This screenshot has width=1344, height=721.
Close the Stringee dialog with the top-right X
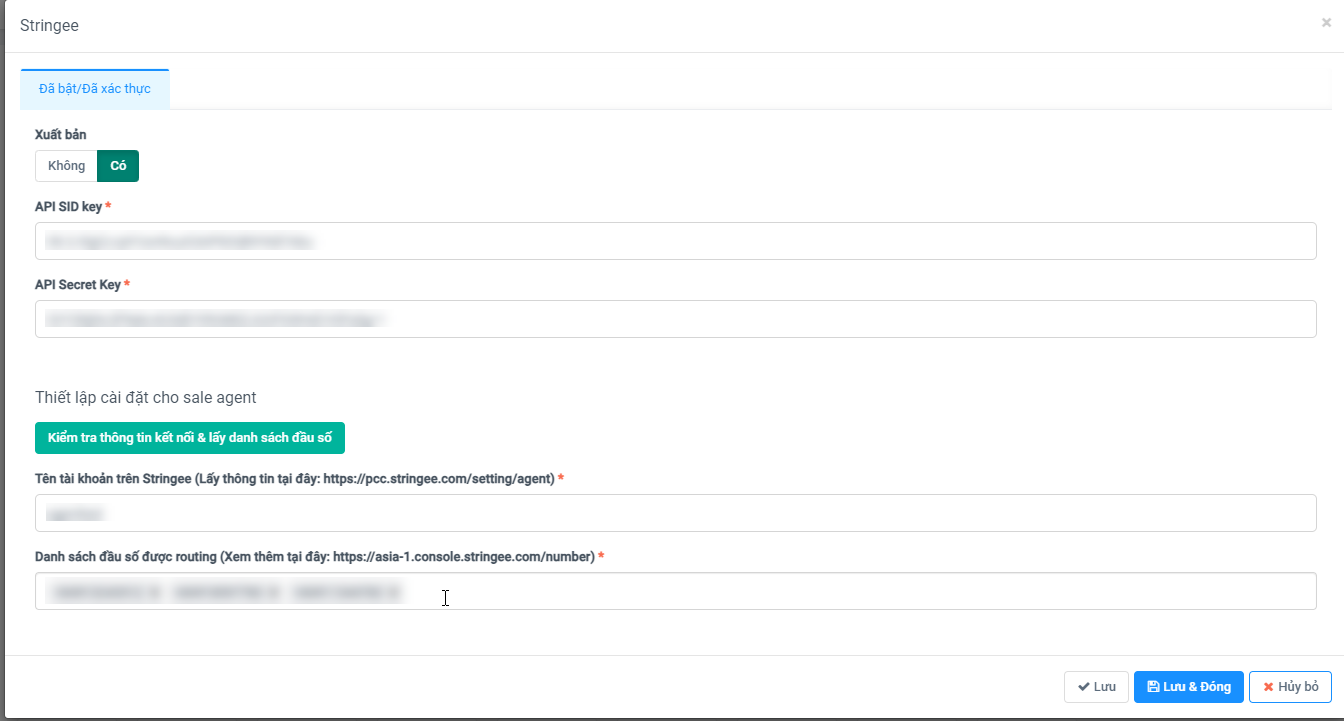click(x=1326, y=23)
